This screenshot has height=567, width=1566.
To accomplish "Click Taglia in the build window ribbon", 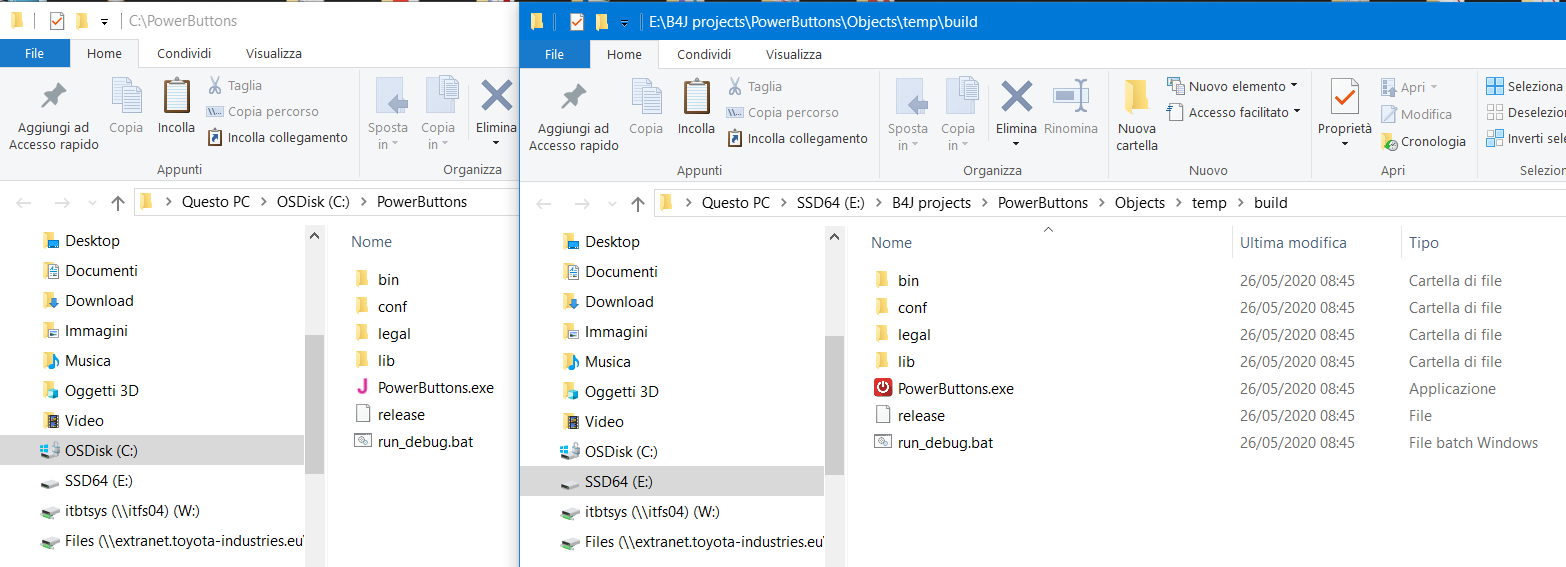I will click(x=754, y=87).
